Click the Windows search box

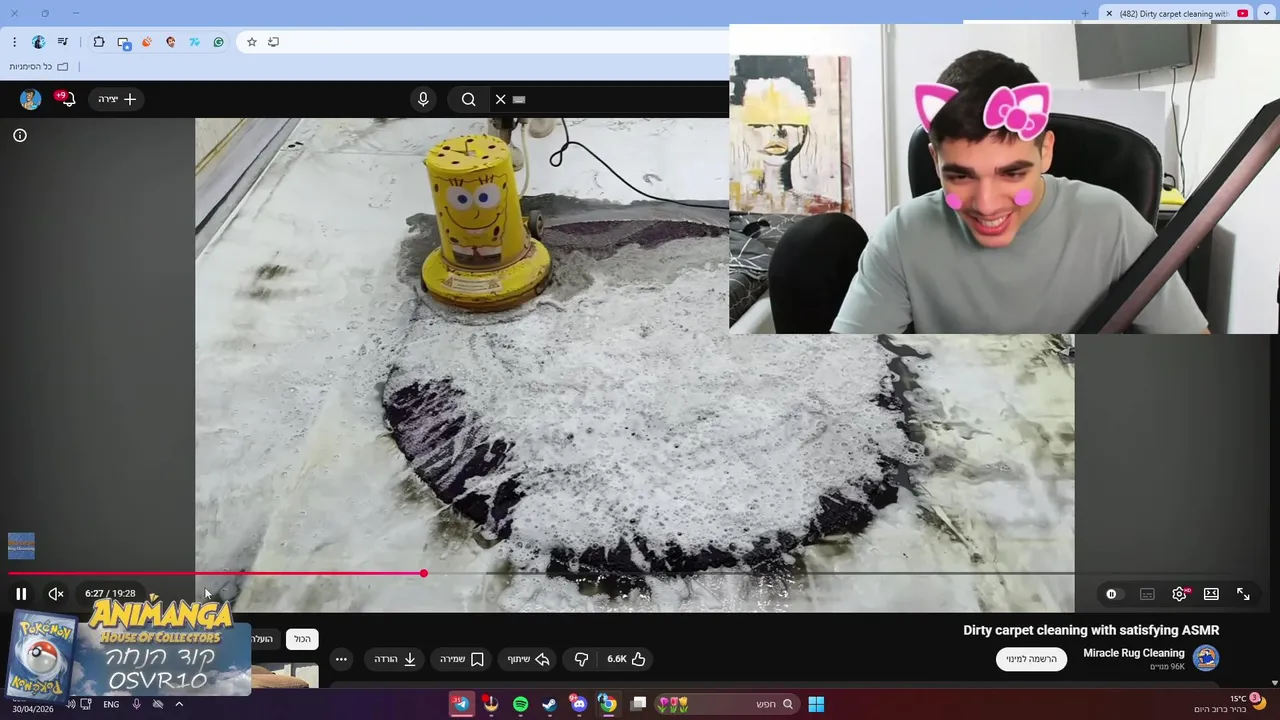tap(725, 704)
